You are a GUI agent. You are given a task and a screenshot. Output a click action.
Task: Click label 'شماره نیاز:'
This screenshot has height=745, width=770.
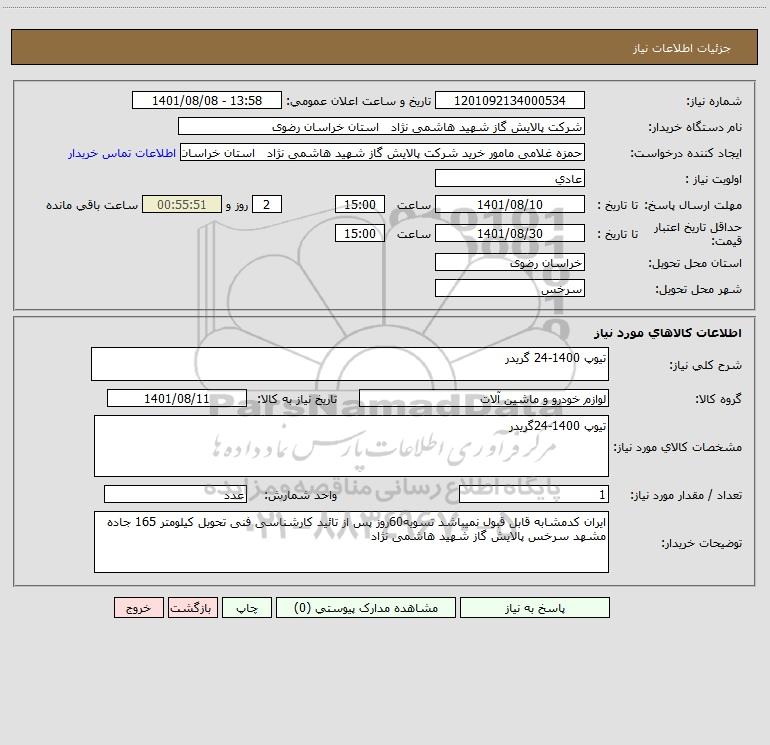click(x=714, y=102)
